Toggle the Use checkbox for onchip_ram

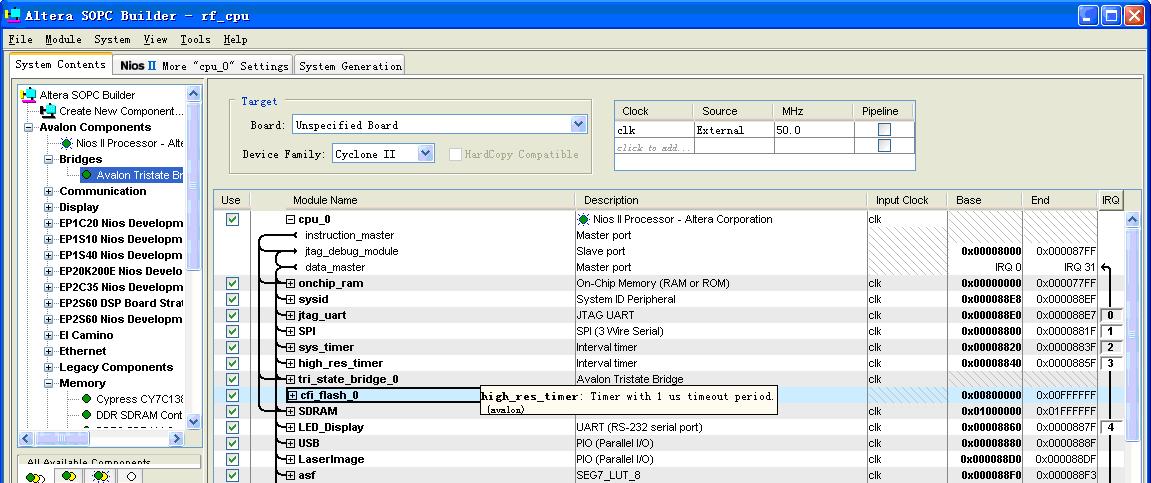(x=232, y=283)
